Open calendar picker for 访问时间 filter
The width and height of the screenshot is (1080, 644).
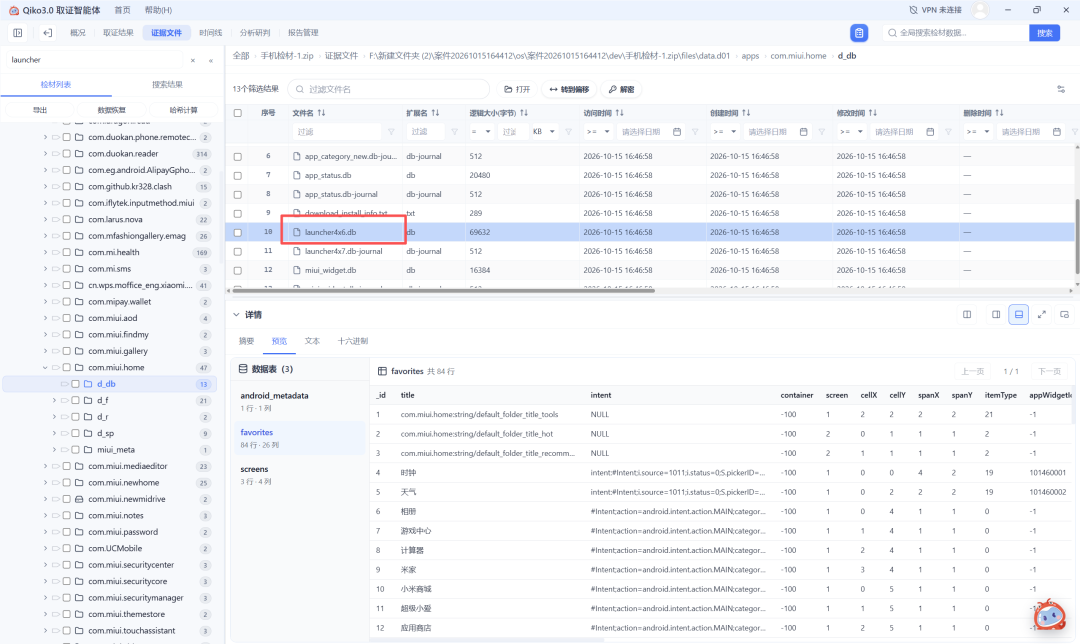[x=677, y=132]
